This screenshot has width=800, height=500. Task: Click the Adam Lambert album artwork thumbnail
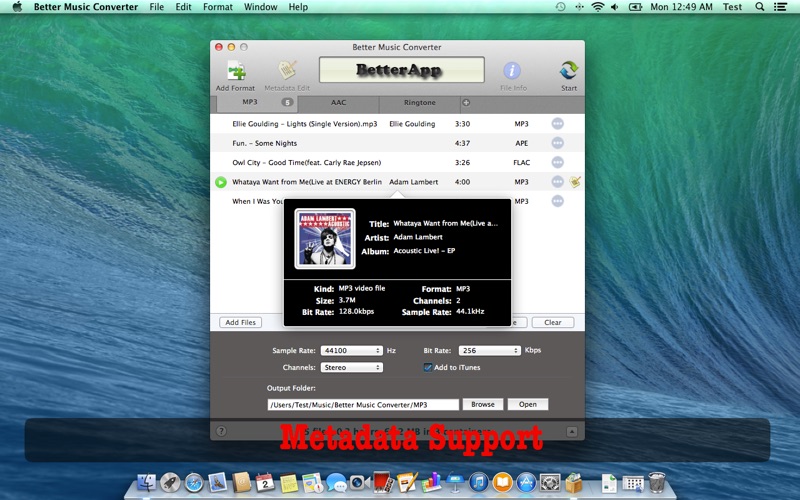point(325,238)
